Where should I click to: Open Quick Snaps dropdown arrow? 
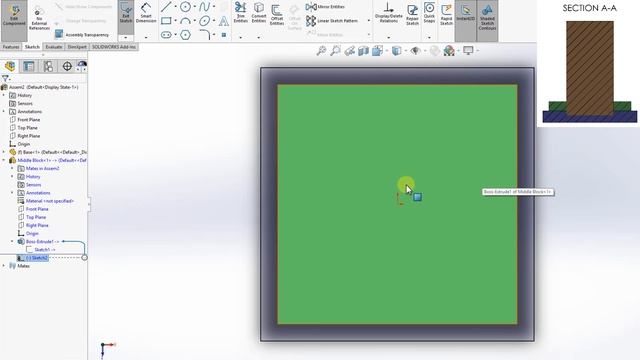tap(429, 37)
